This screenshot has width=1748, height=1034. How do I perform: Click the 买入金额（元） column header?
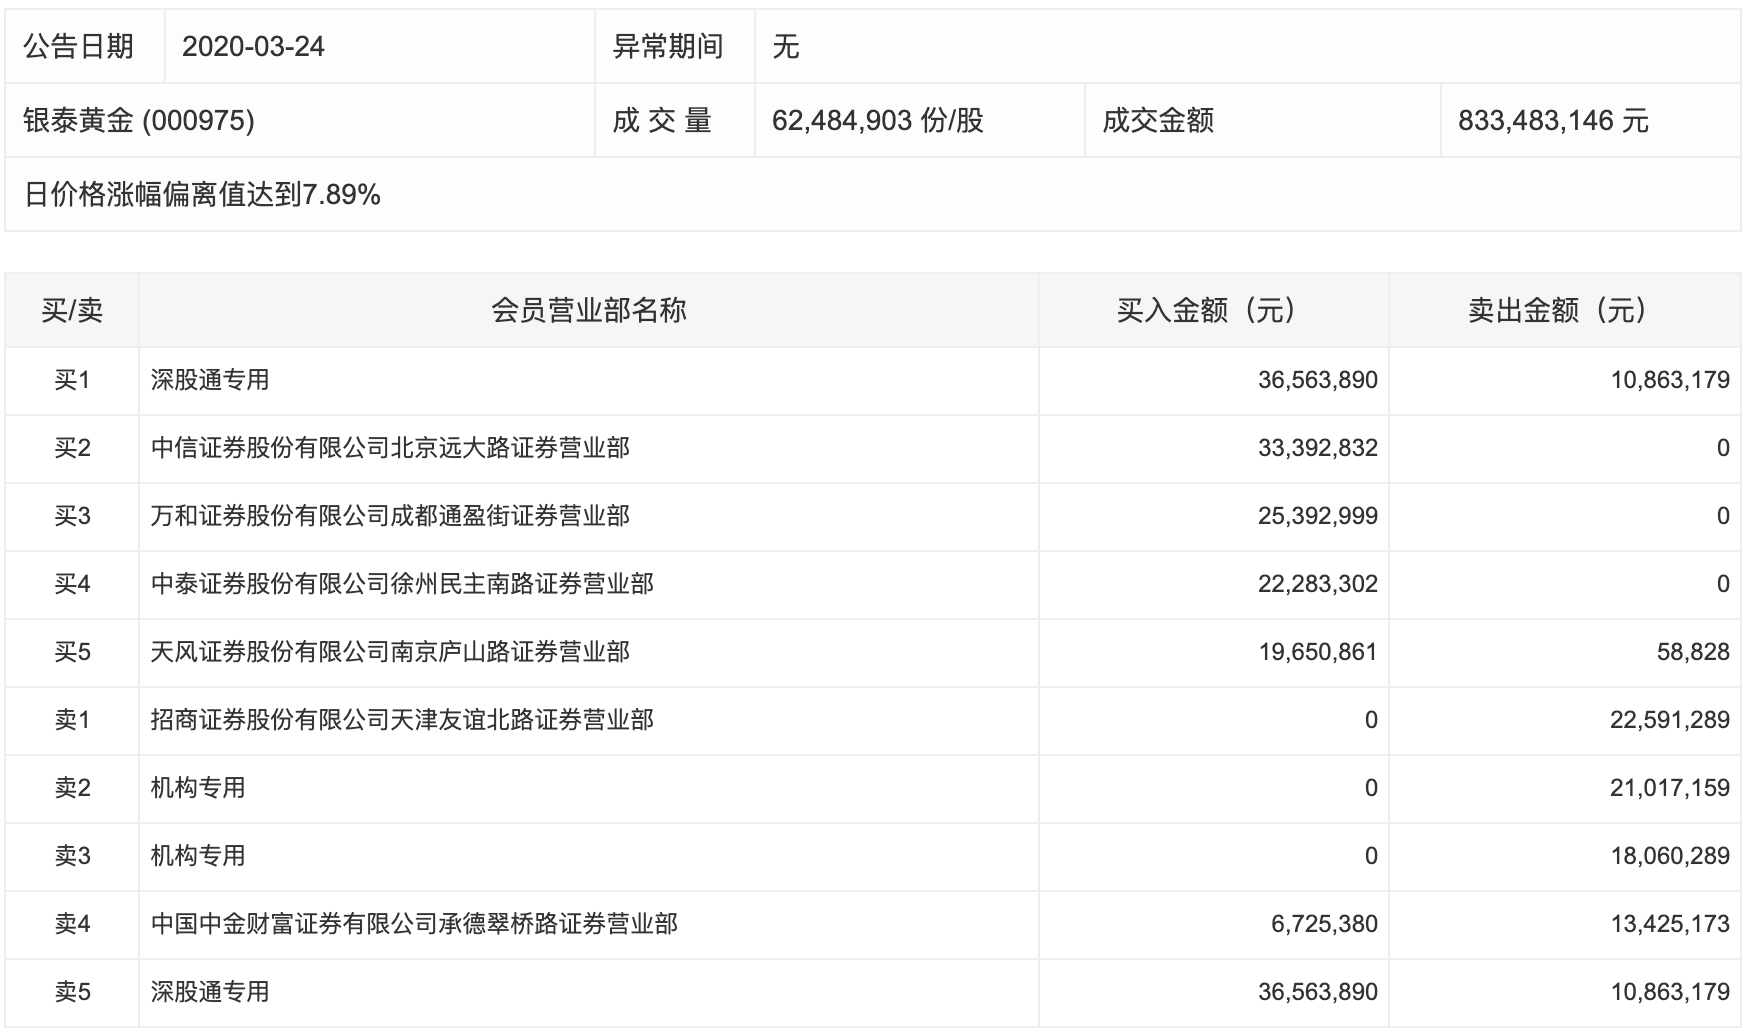1213,311
